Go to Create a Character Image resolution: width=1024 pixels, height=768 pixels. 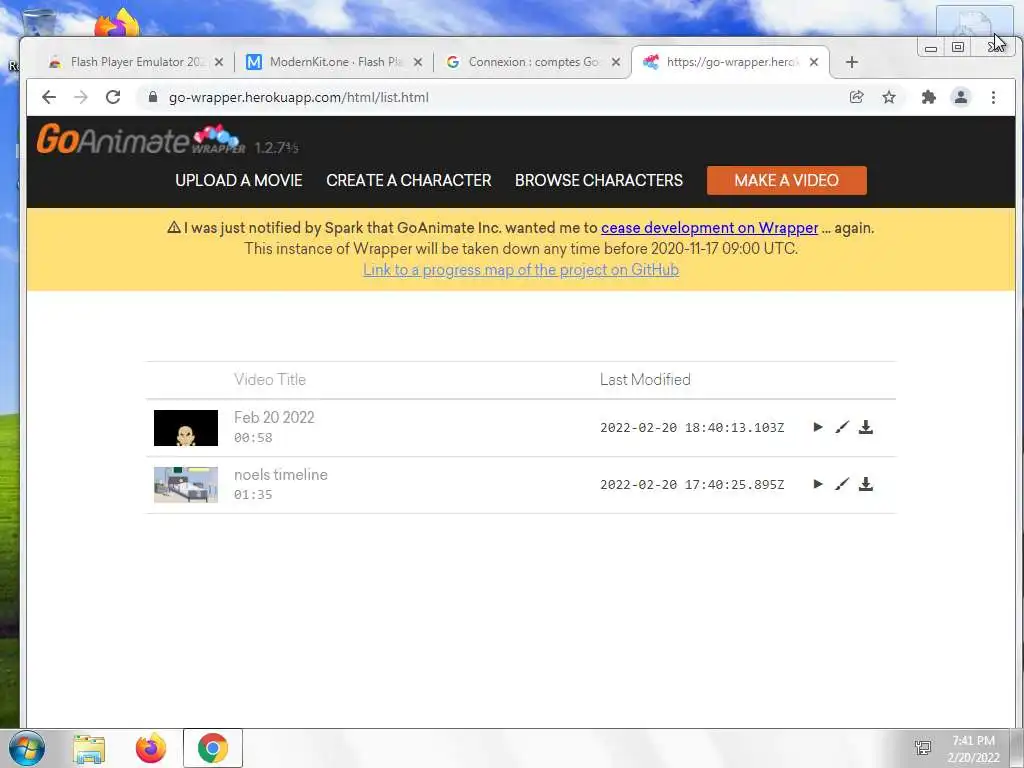(409, 180)
